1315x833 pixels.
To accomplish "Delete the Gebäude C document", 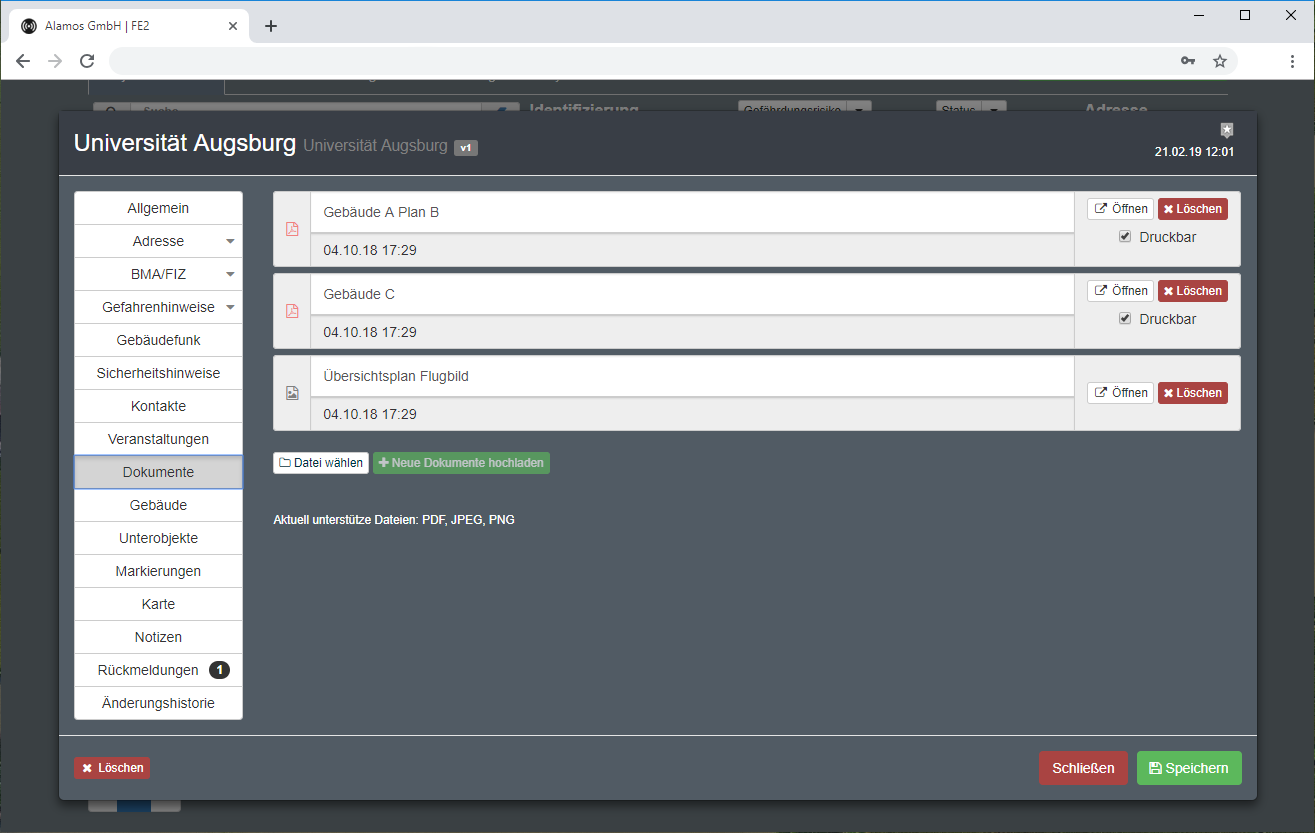I will point(1193,291).
